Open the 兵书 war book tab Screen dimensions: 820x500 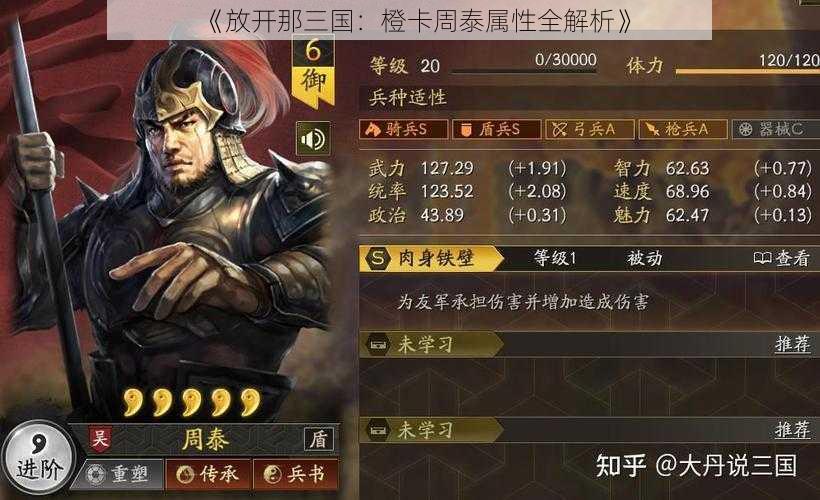(x=295, y=474)
